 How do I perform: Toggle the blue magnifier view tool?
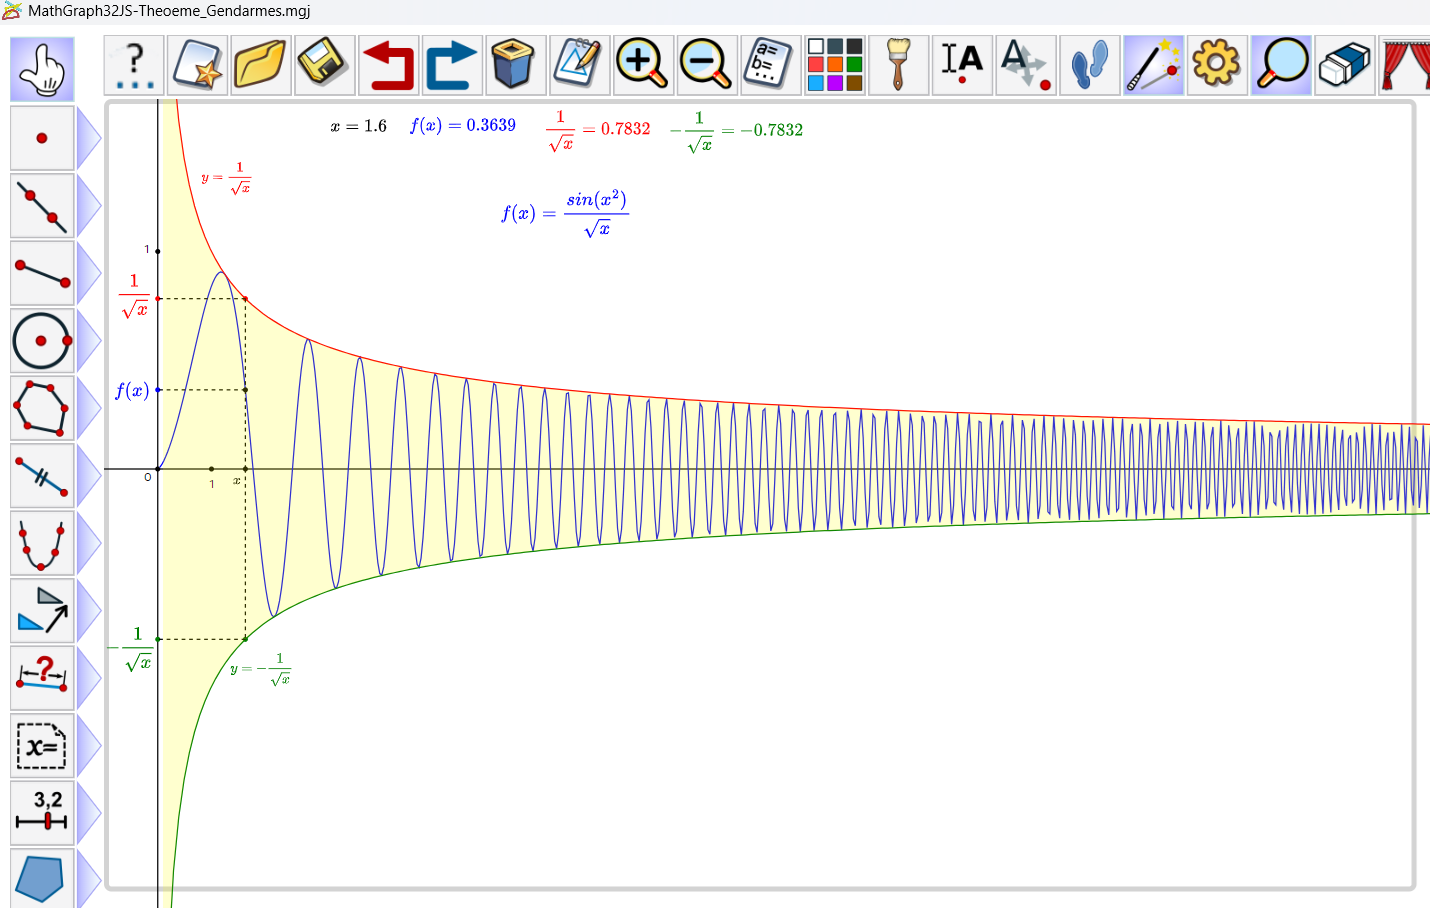coord(1281,66)
